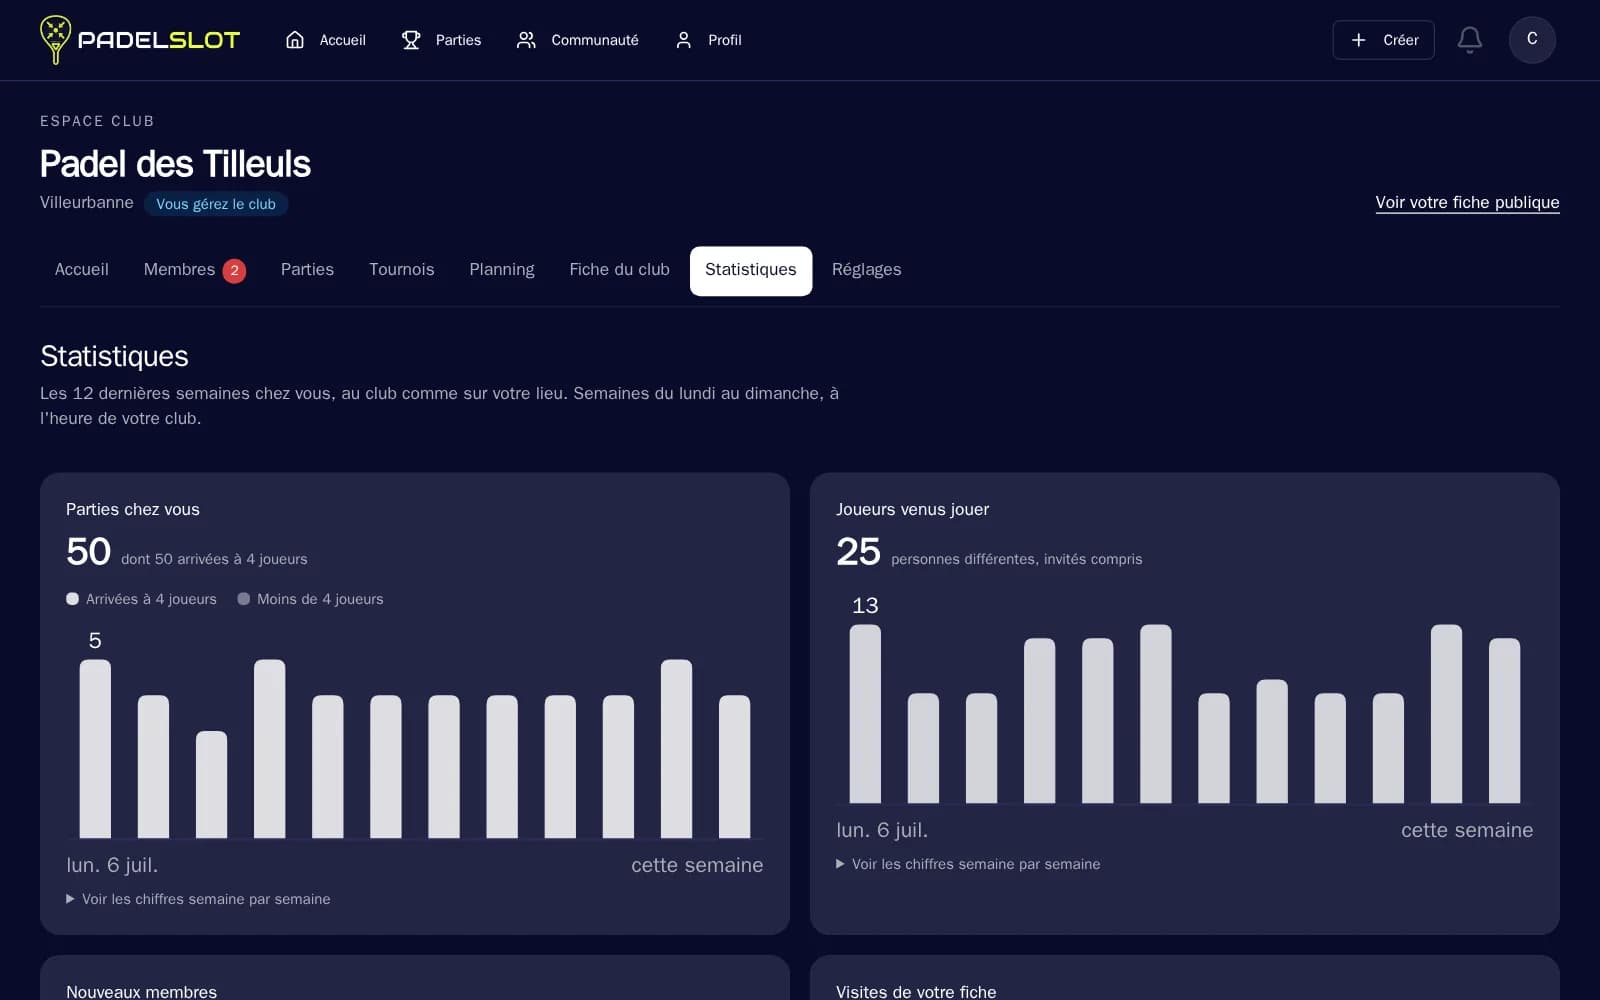Click the first bar in Parties chart

point(95,748)
